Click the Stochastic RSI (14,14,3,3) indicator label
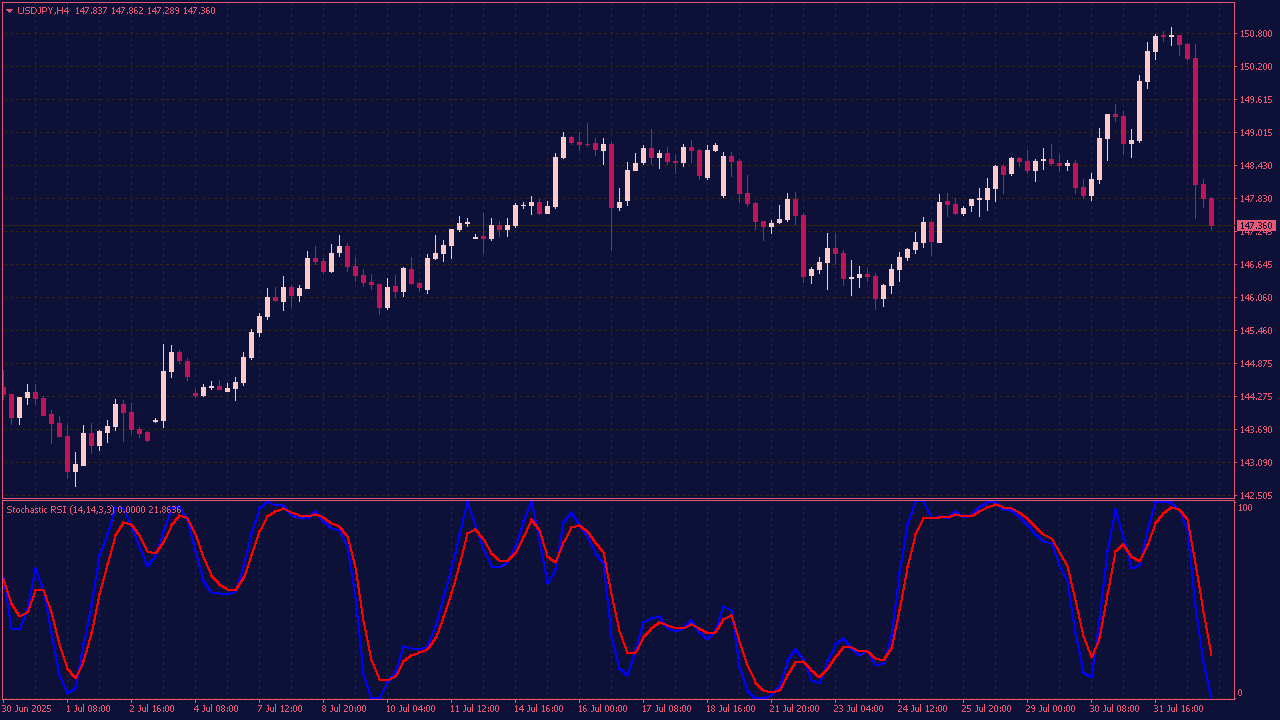This screenshot has height=720, width=1280. (x=60, y=509)
